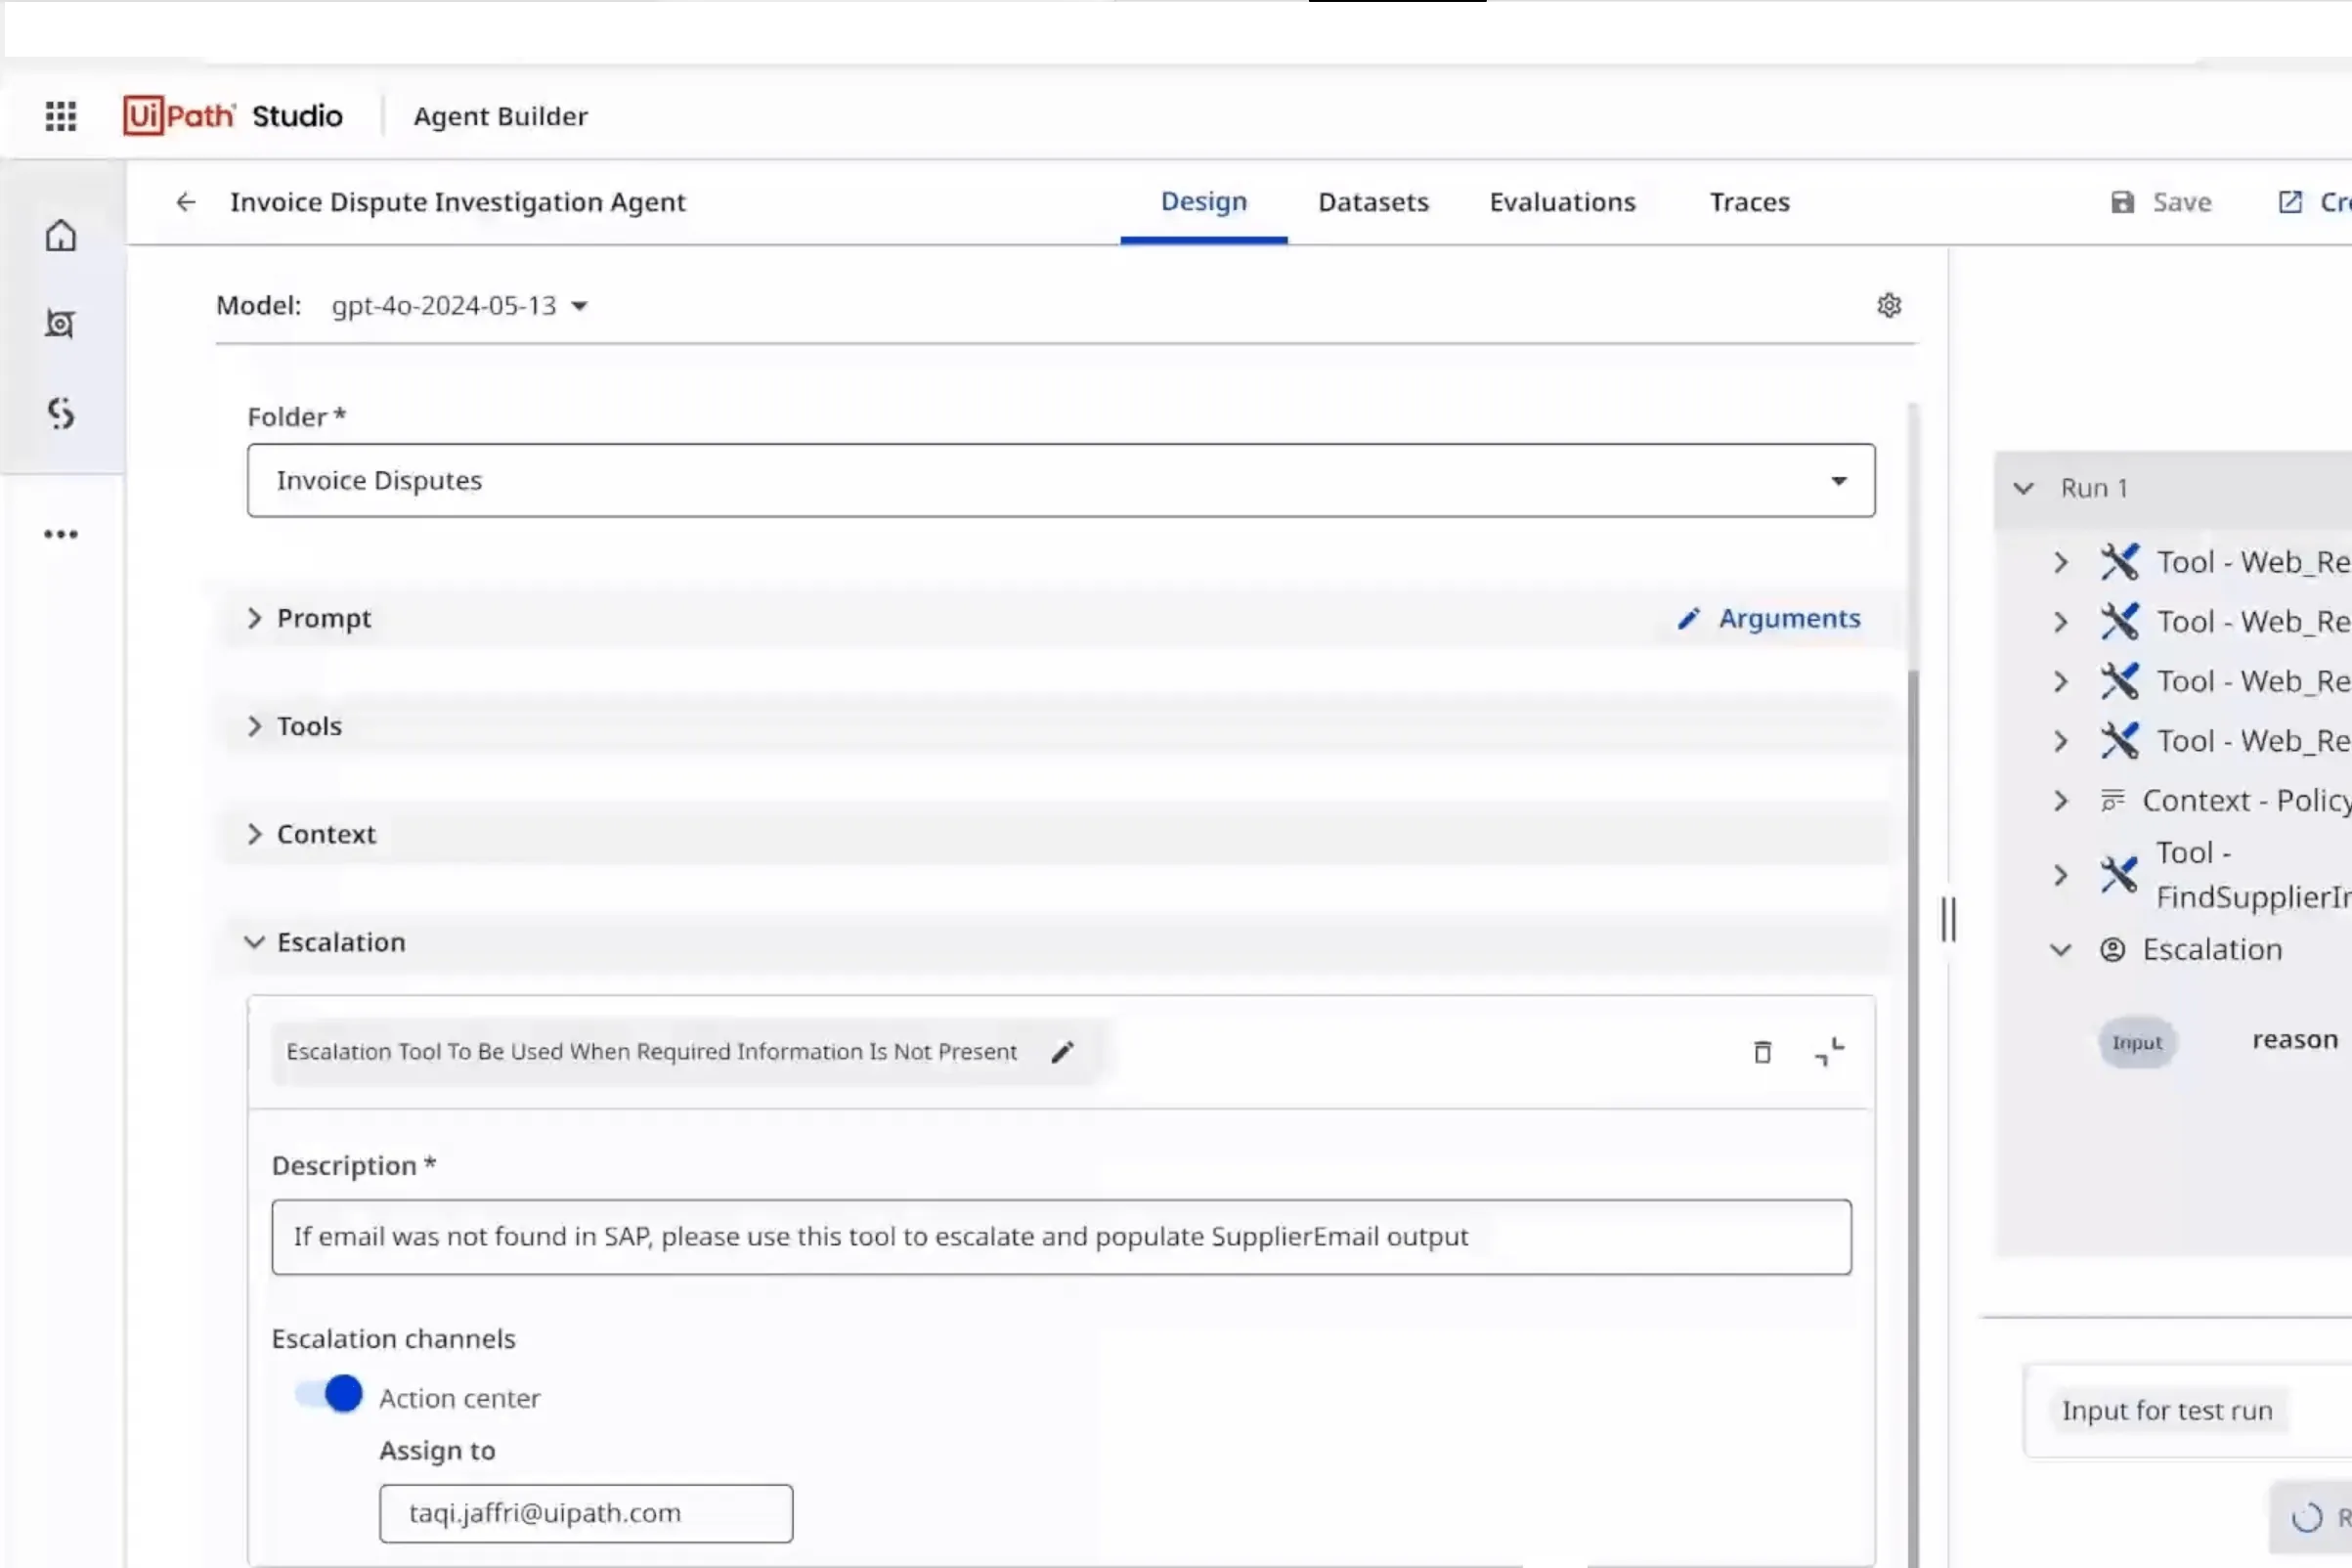
Task: Collapse the Escalation section
Action: click(x=254, y=943)
